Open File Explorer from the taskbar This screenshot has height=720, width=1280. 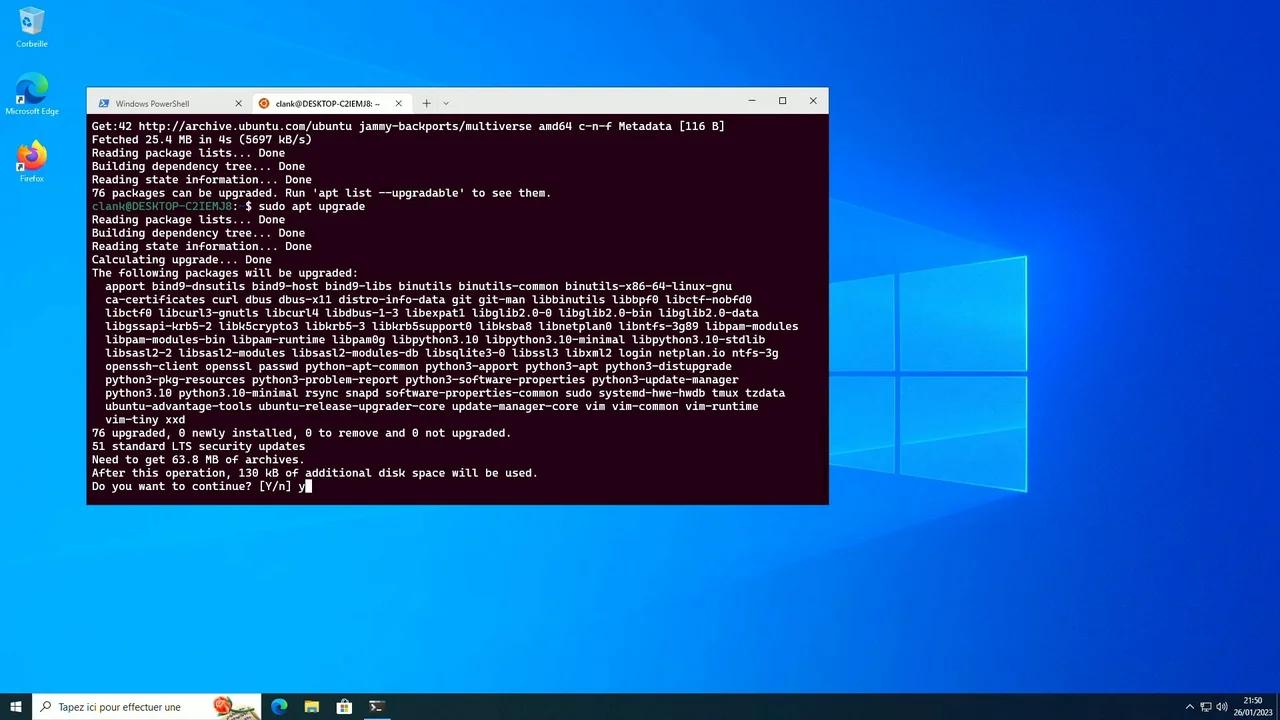tap(311, 707)
